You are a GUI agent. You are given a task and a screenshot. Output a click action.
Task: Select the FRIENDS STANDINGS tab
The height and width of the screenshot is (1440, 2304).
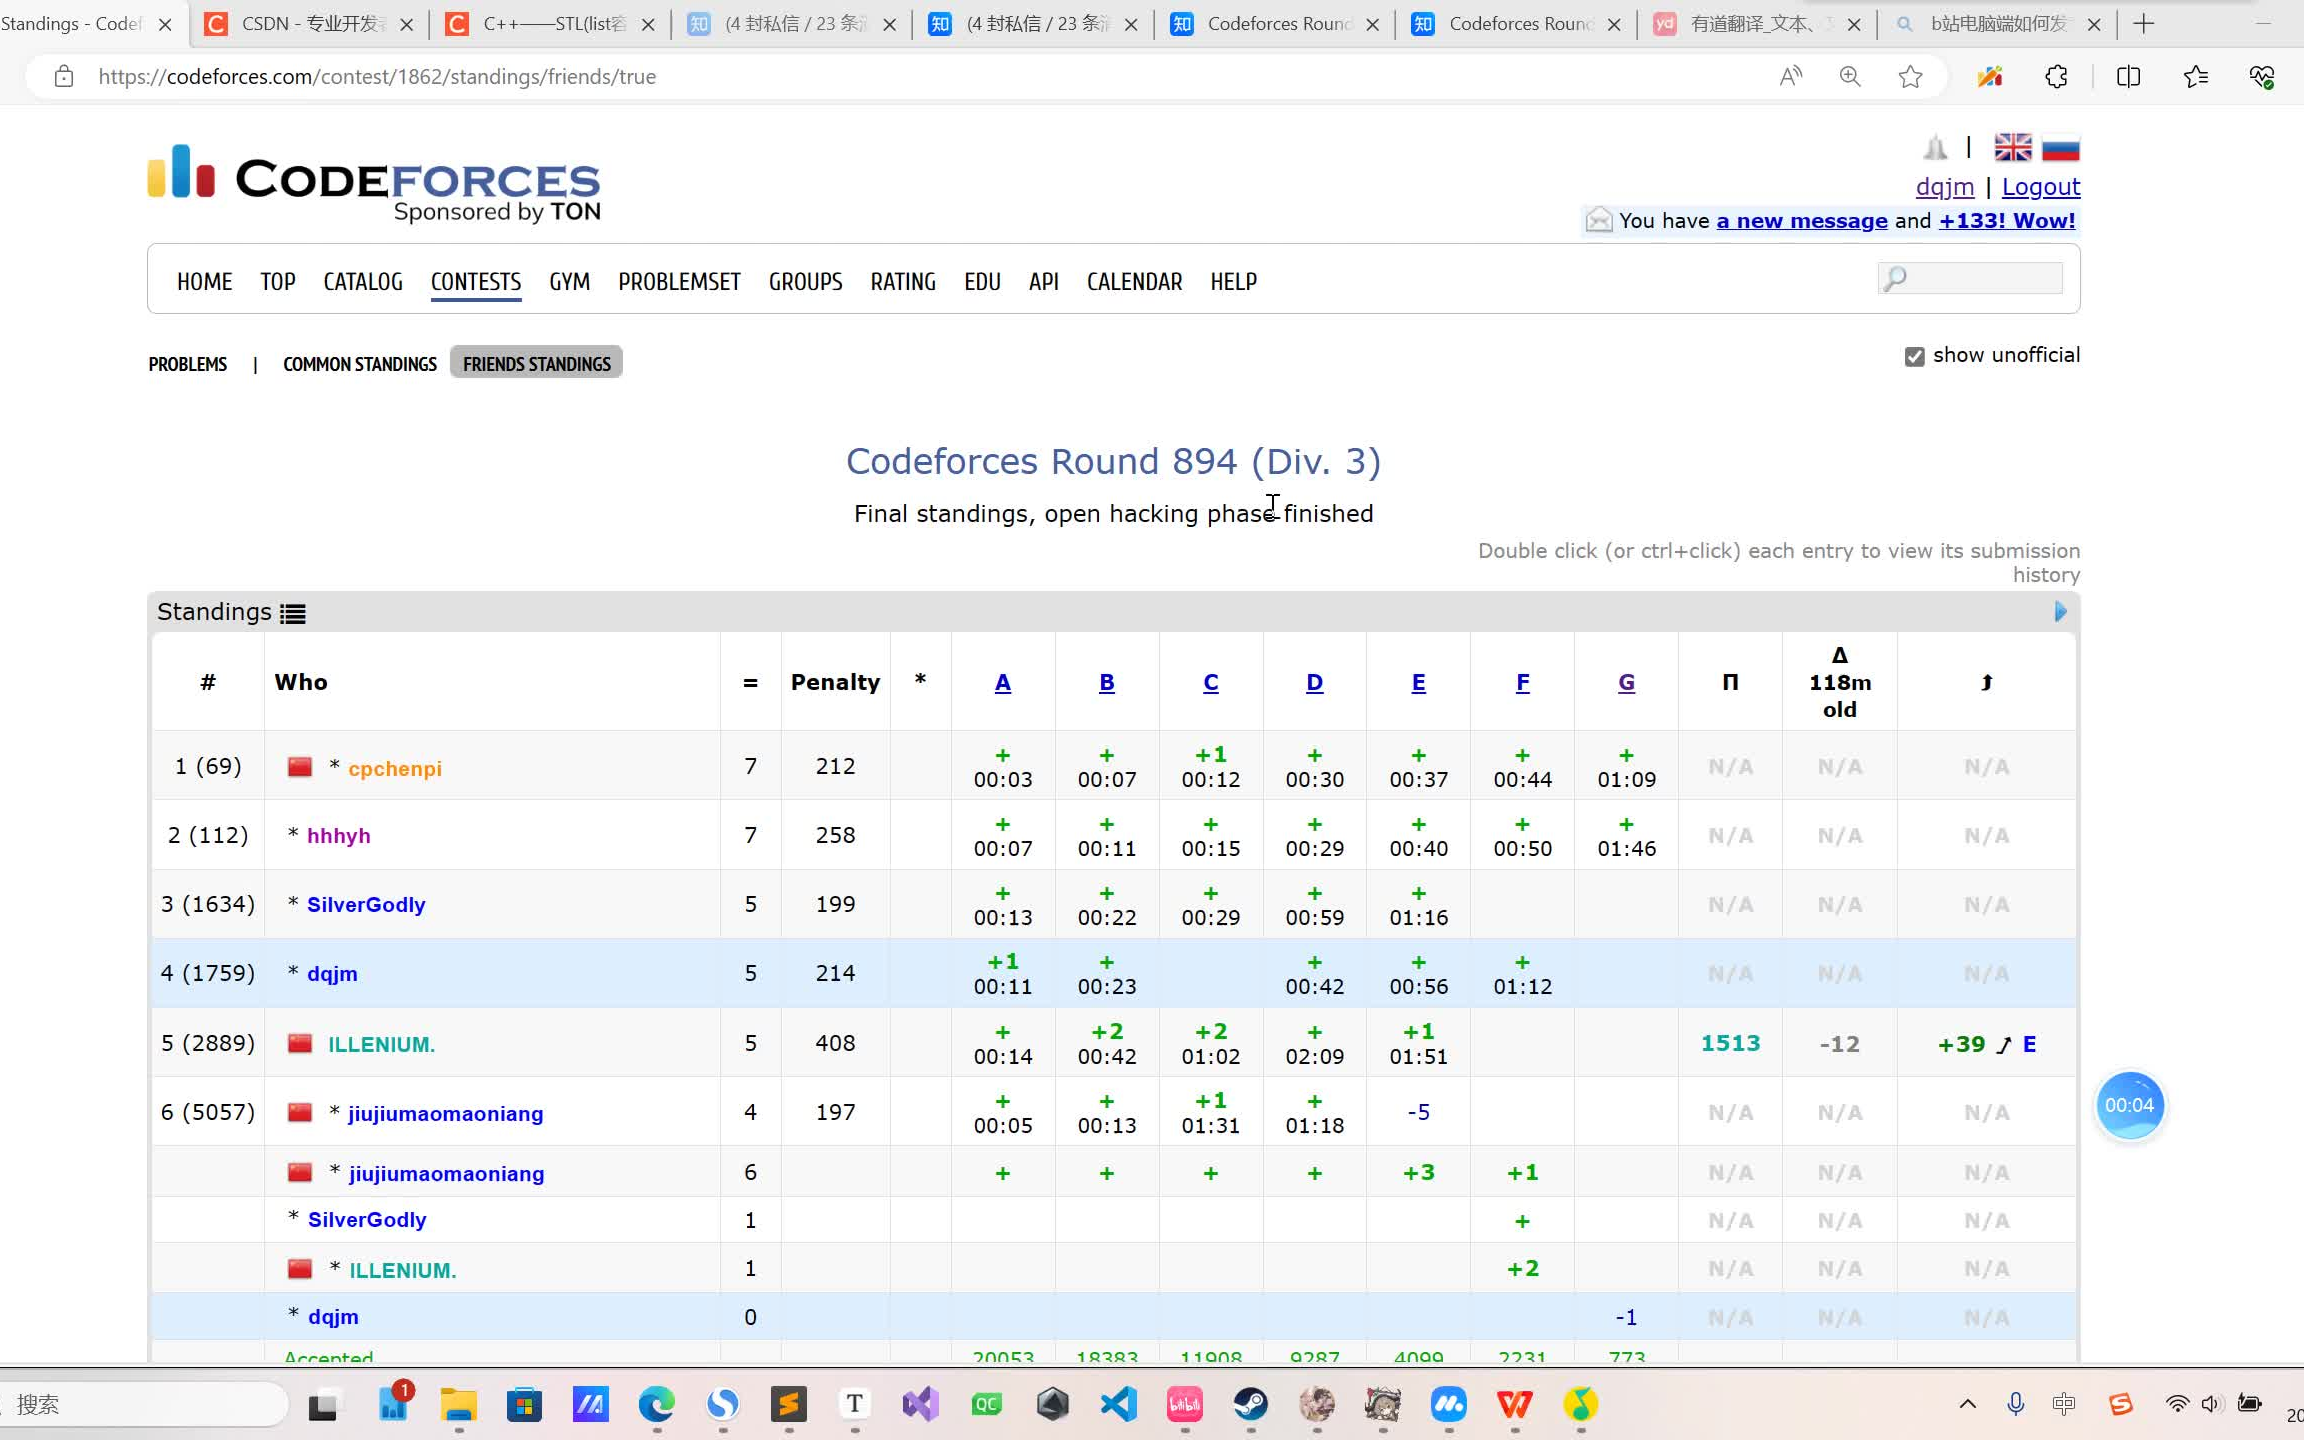(x=536, y=363)
